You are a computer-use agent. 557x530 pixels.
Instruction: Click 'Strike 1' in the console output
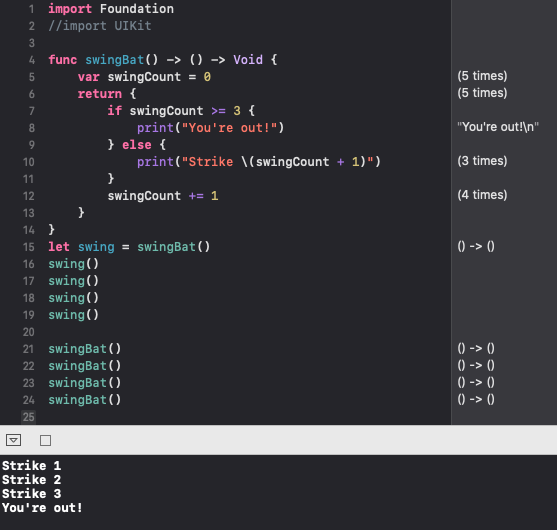coord(32,466)
